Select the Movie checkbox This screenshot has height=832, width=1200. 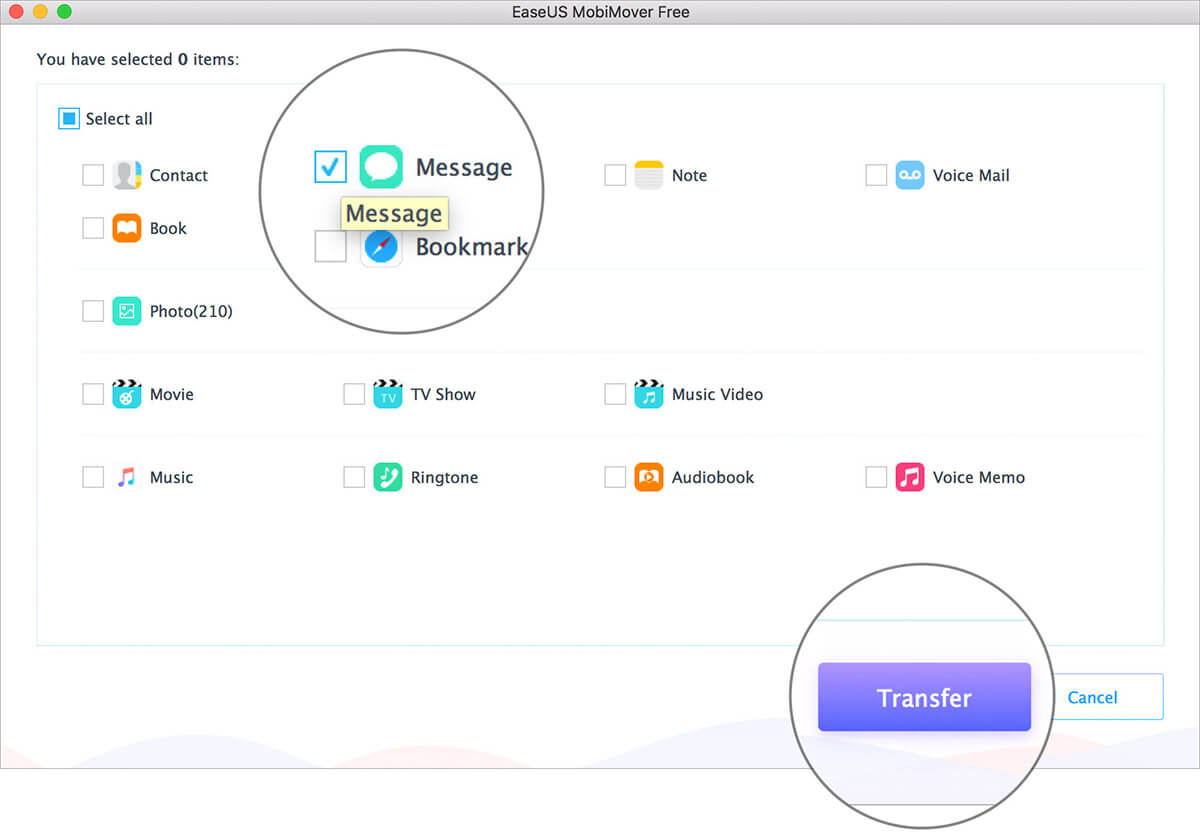93,394
